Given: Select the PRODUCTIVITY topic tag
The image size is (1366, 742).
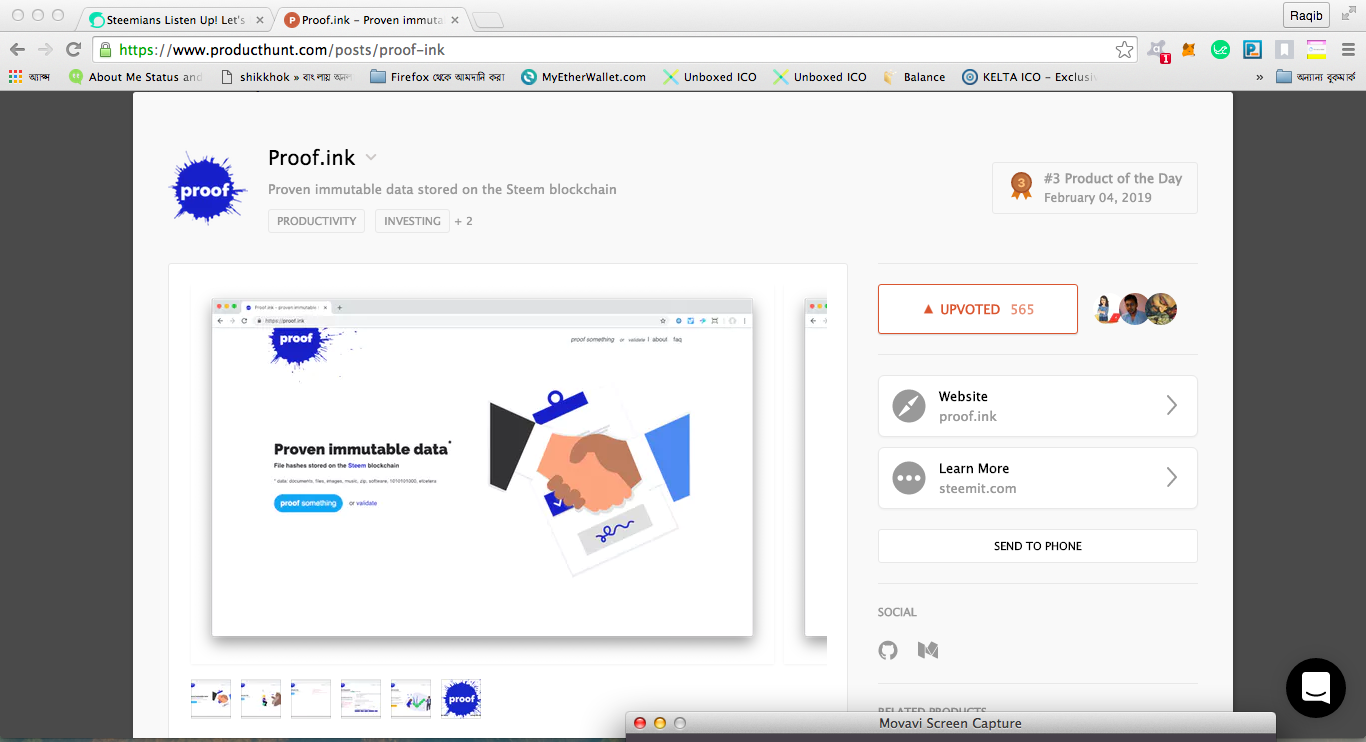Looking at the screenshot, I should point(316,221).
